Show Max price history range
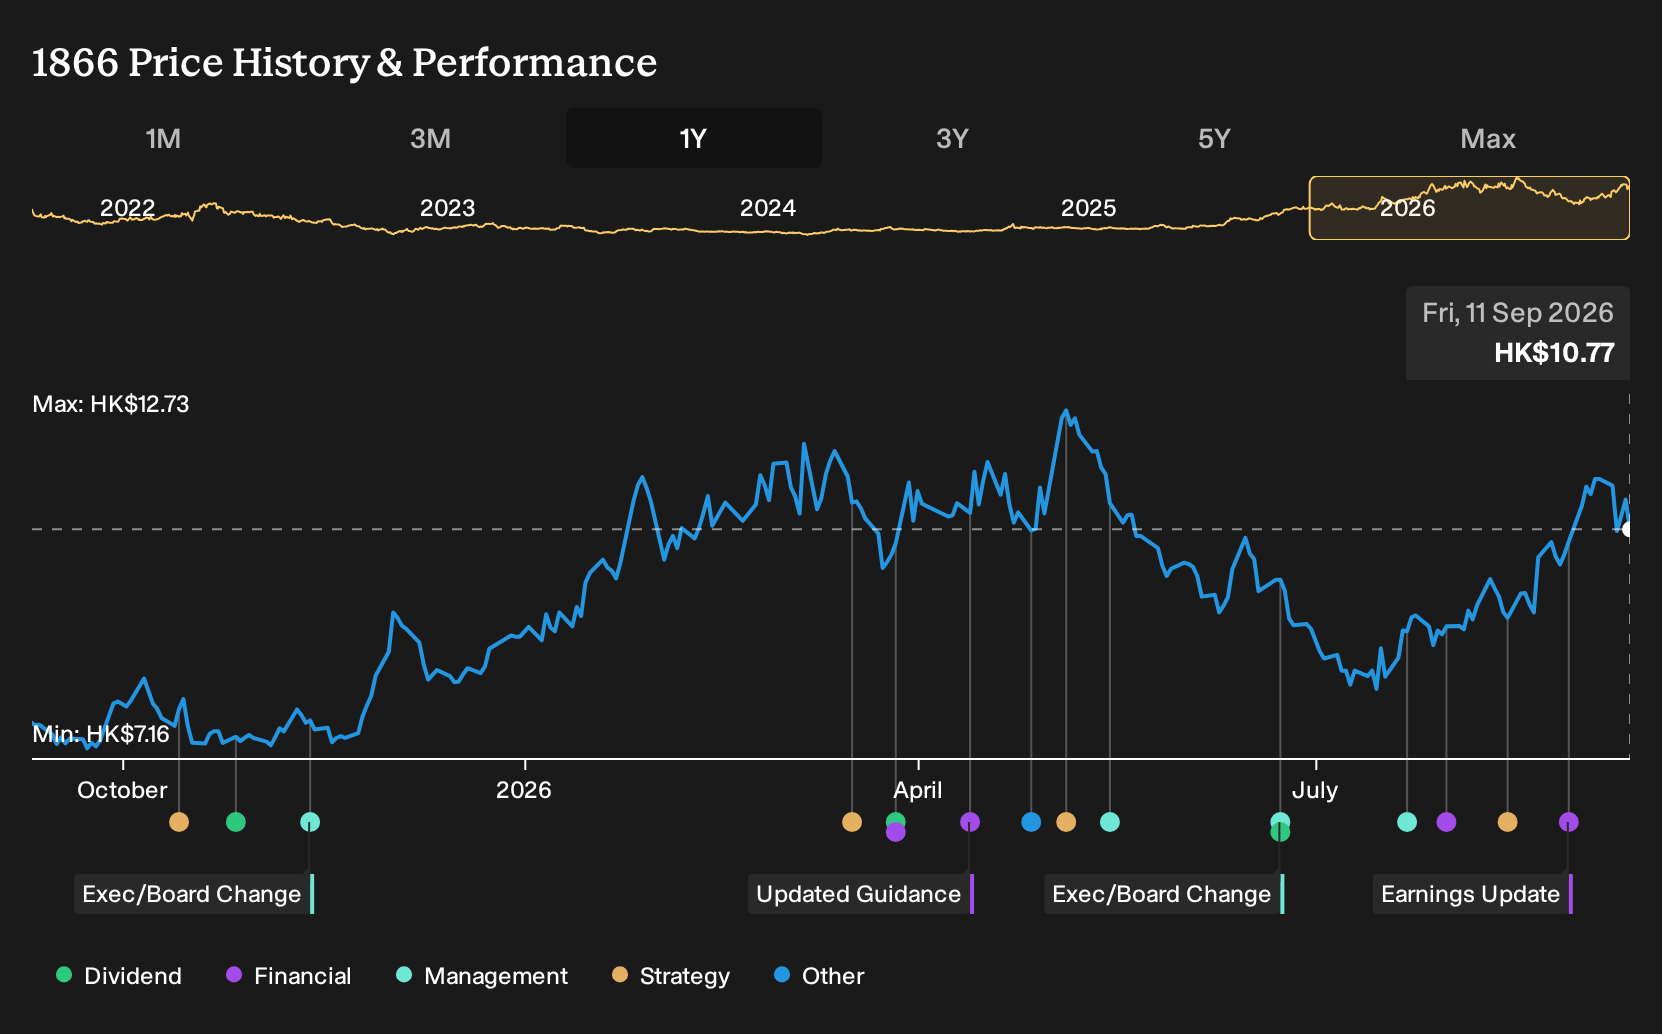Screen dimensions: 1662x1034 click(1488, 138)
